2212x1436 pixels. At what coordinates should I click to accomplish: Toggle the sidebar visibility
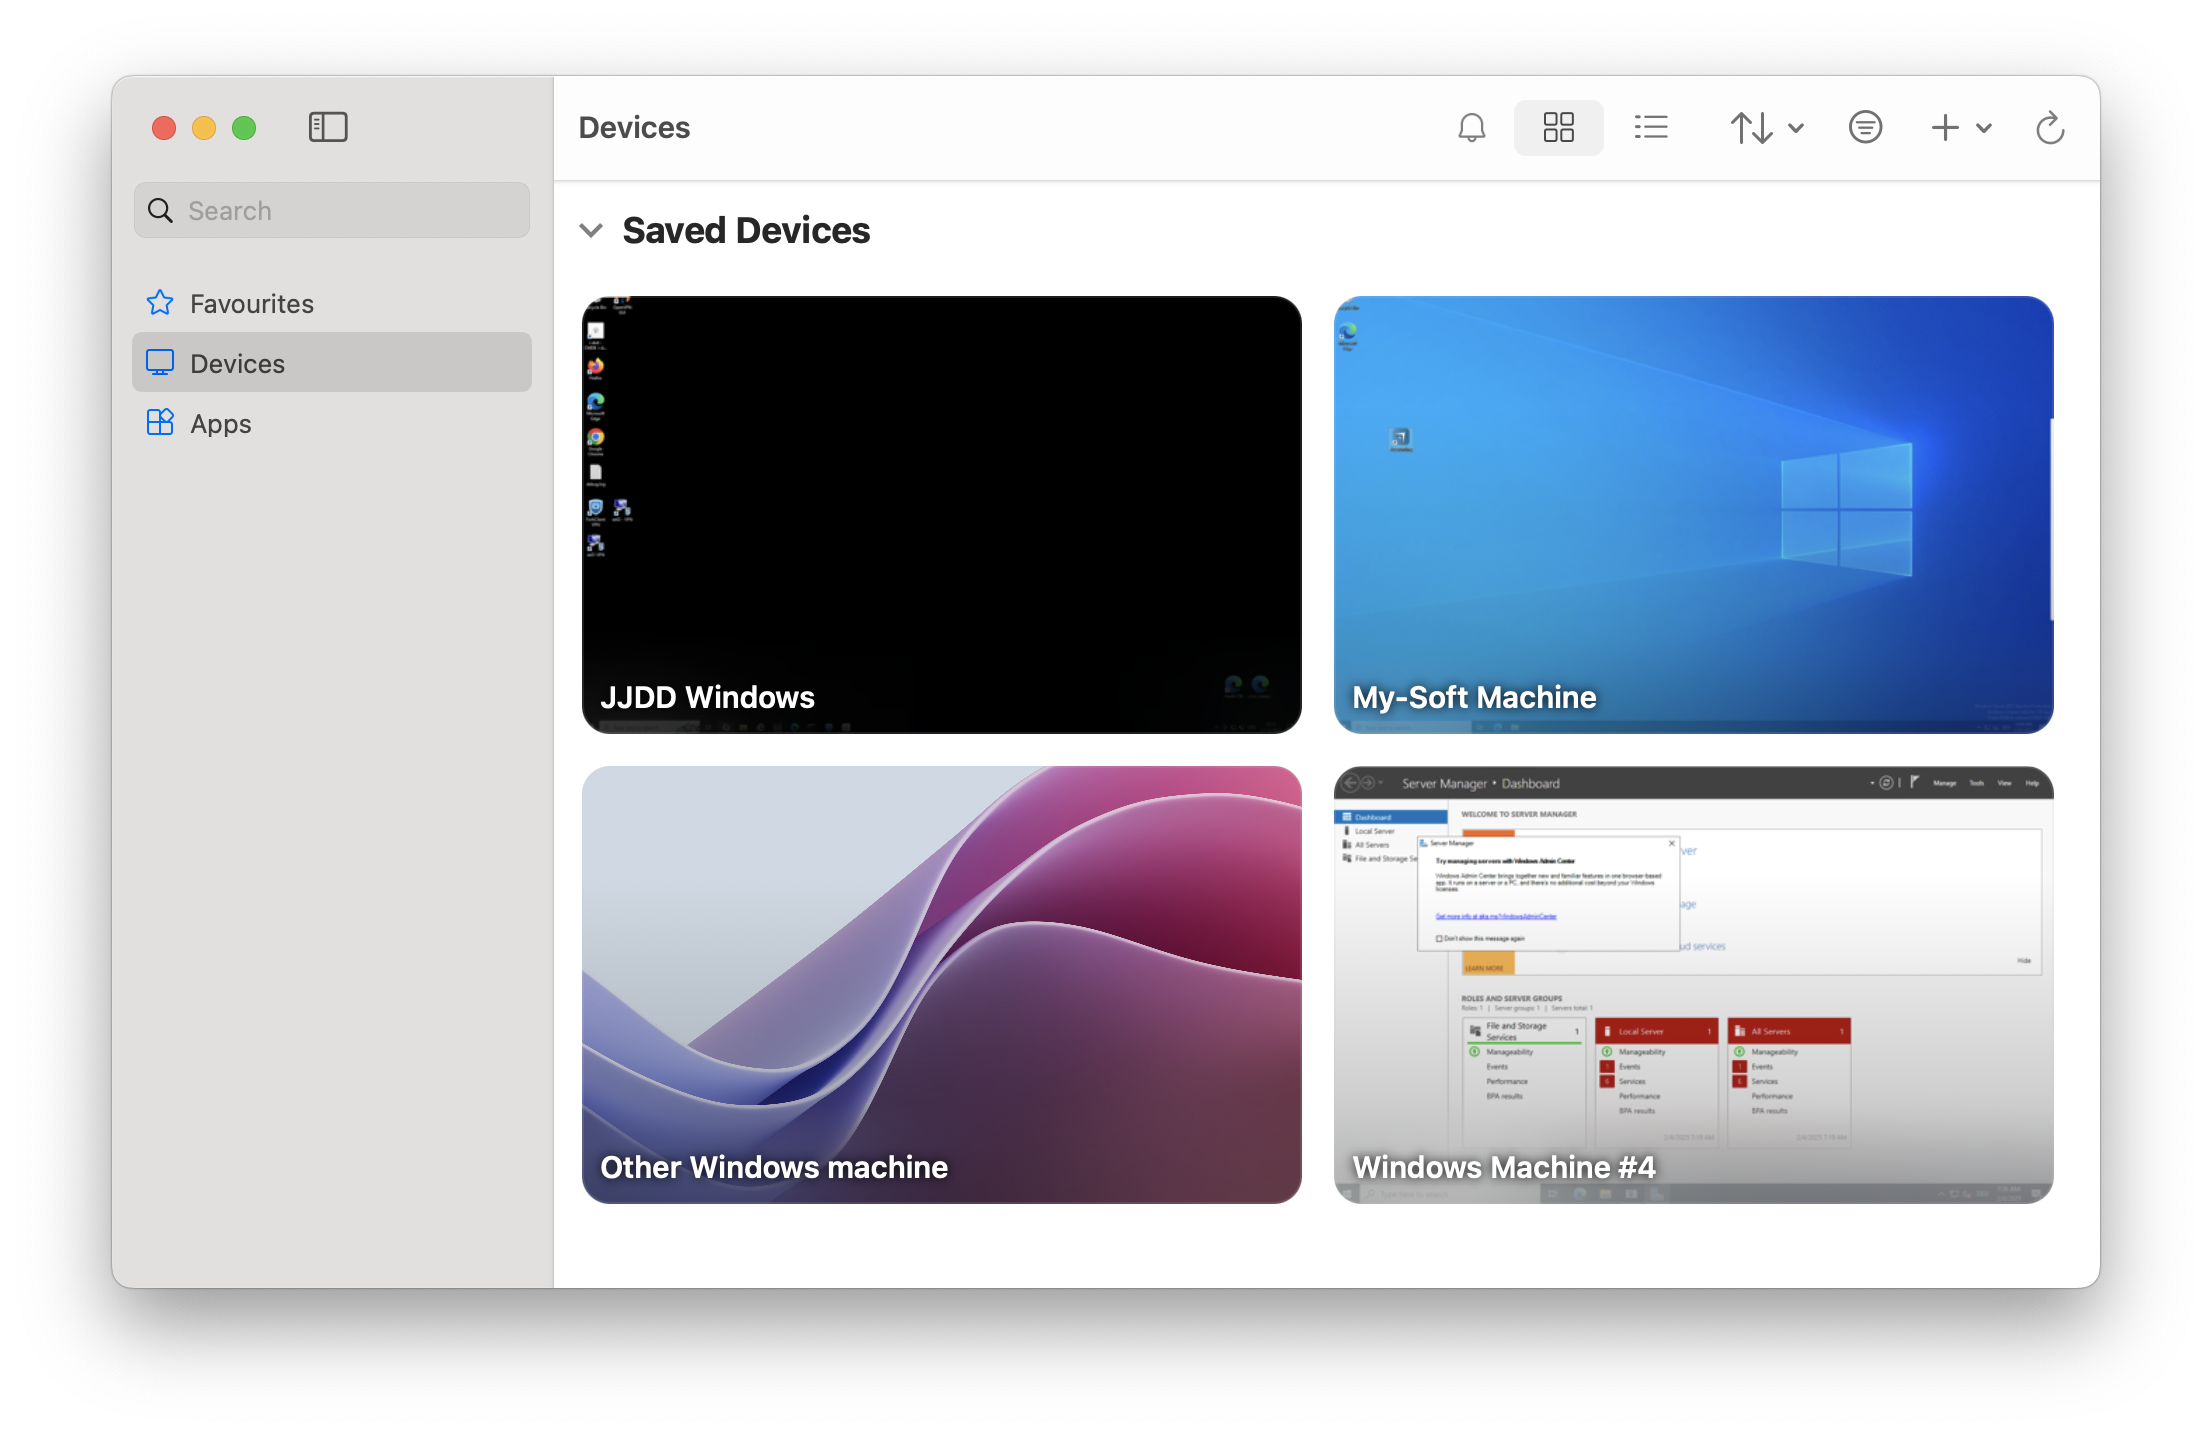tap(328, 127)
